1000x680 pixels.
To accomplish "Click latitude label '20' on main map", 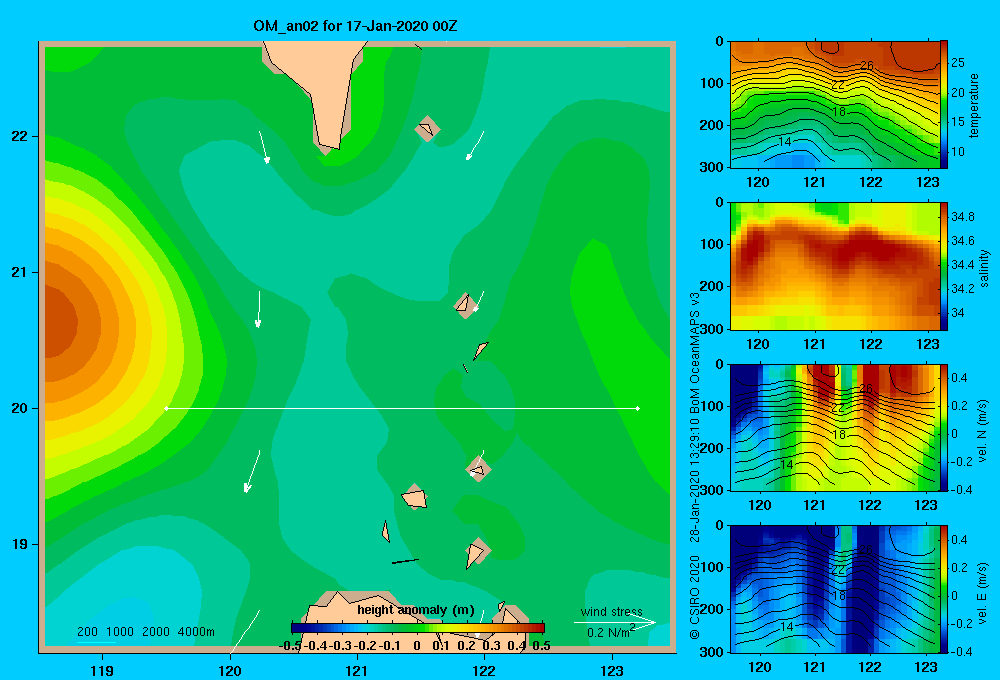I will point(19,408).
